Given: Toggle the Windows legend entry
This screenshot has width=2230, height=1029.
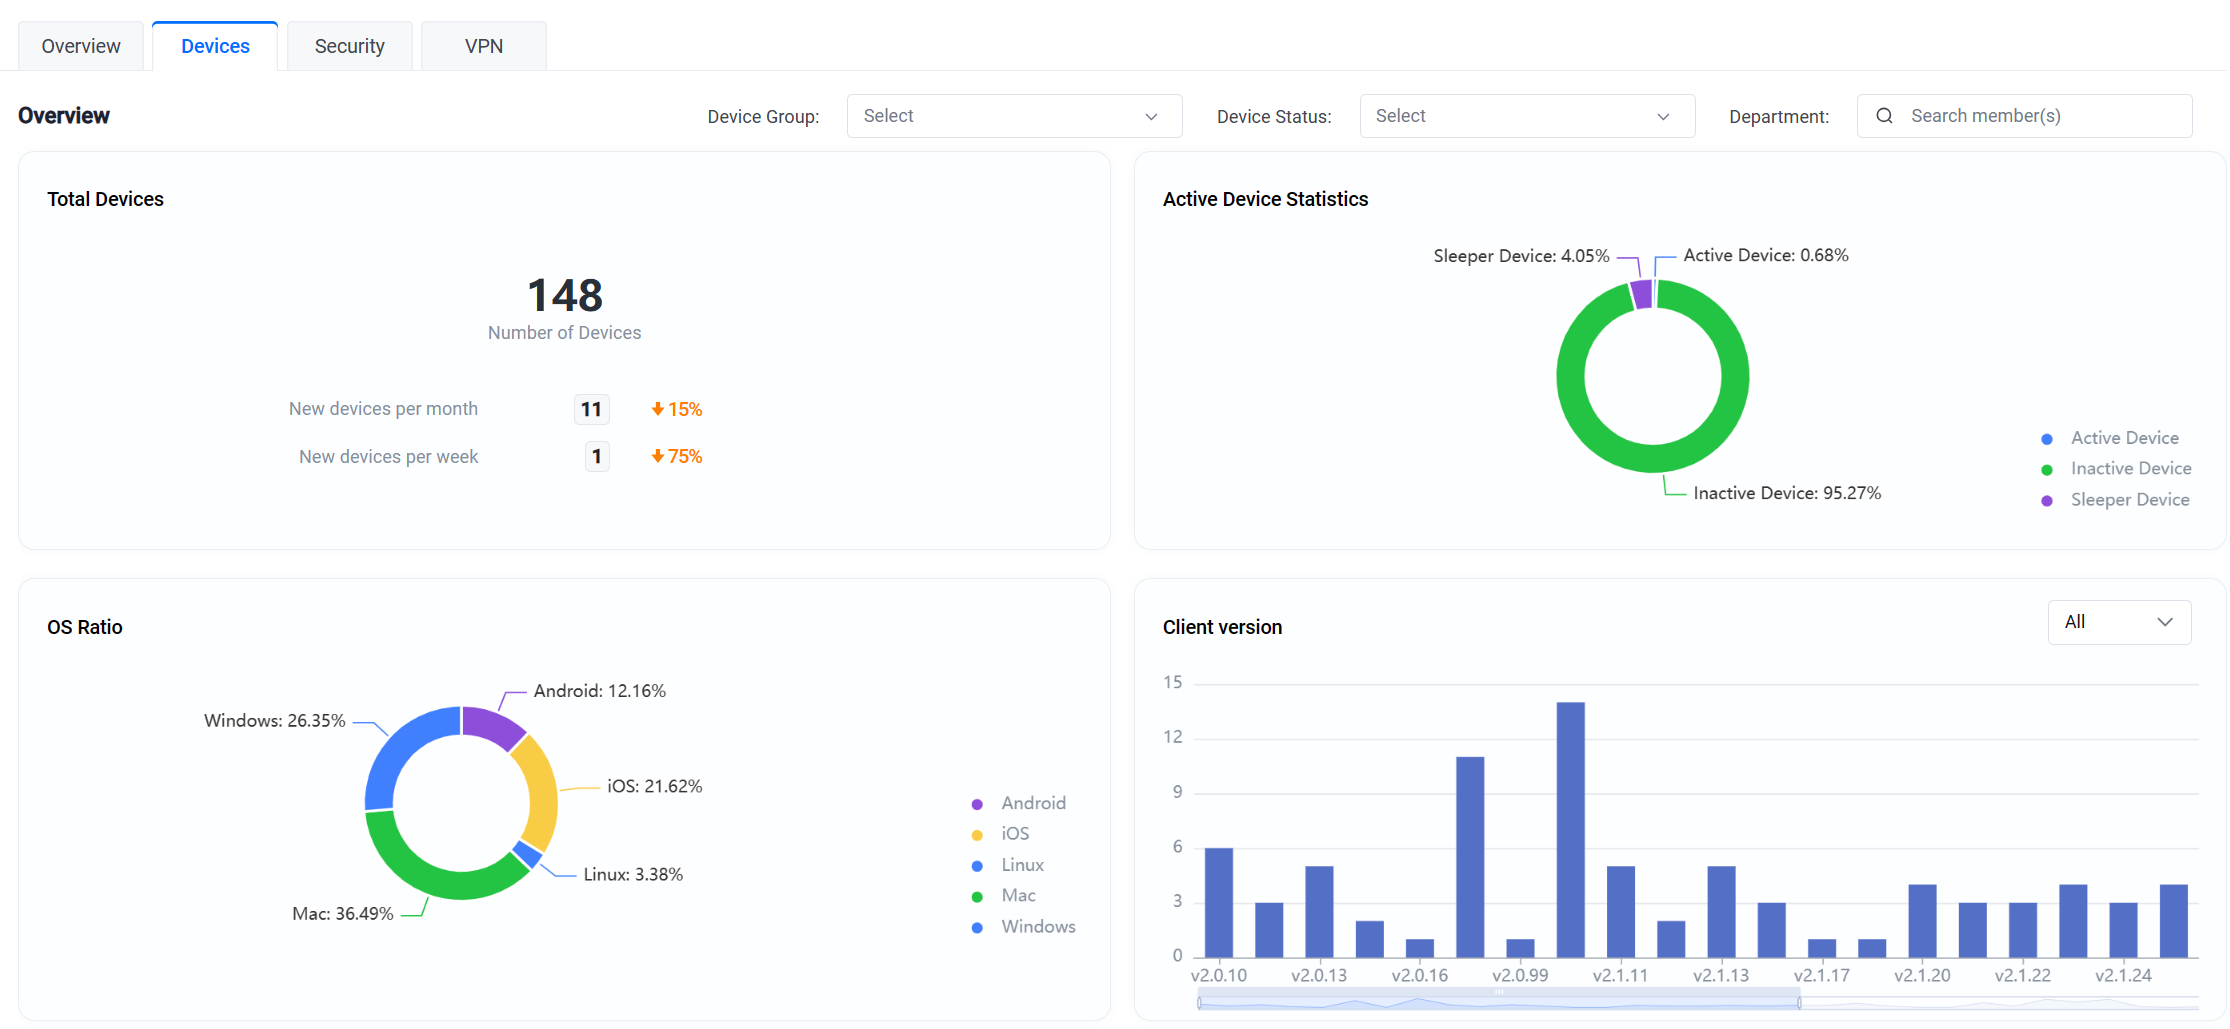Looking at the screenshot, I should [1023, 927].
